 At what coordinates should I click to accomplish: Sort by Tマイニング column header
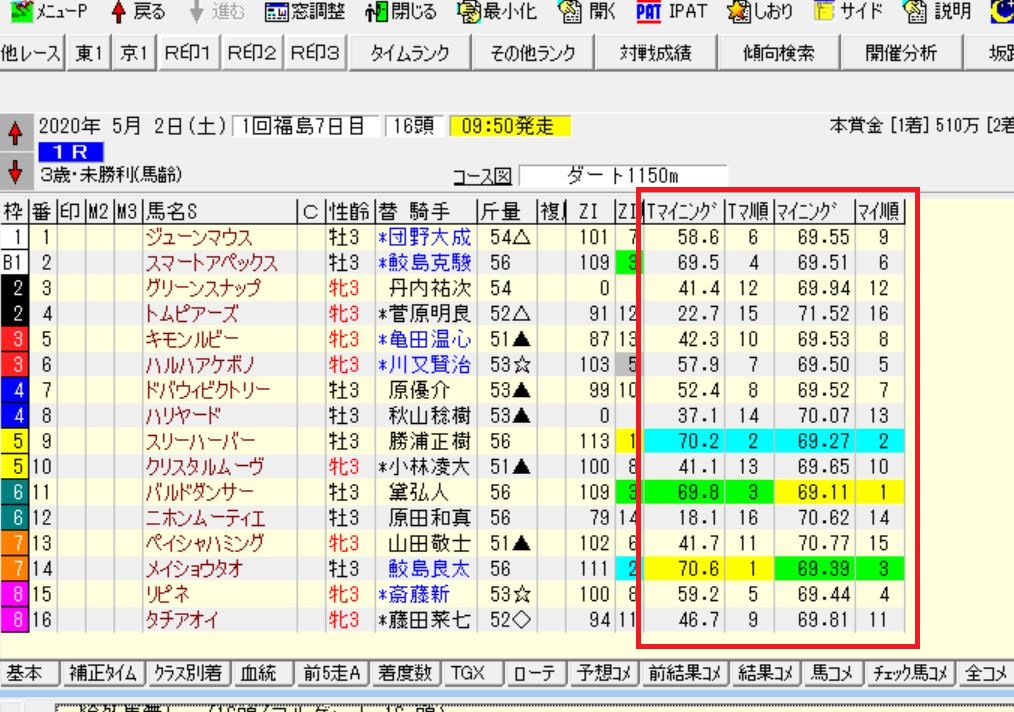pos(683,211)
